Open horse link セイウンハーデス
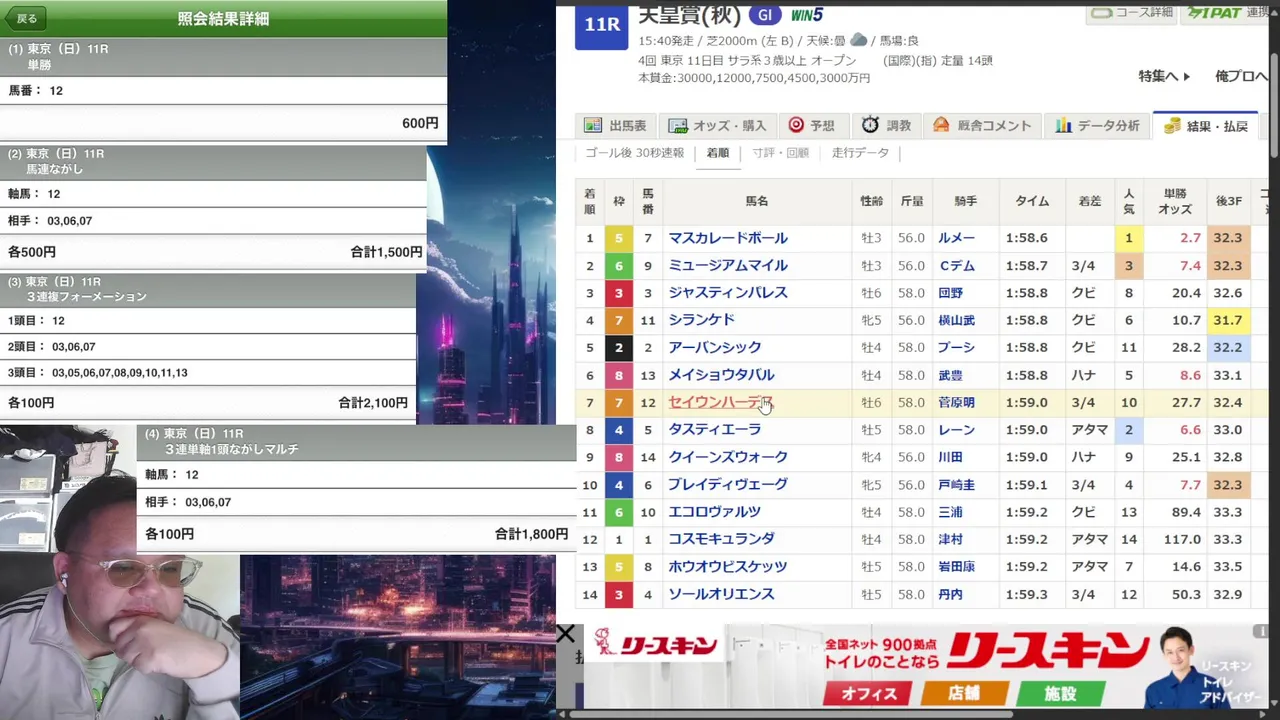 pyautogui.click(x=719, y=402)
